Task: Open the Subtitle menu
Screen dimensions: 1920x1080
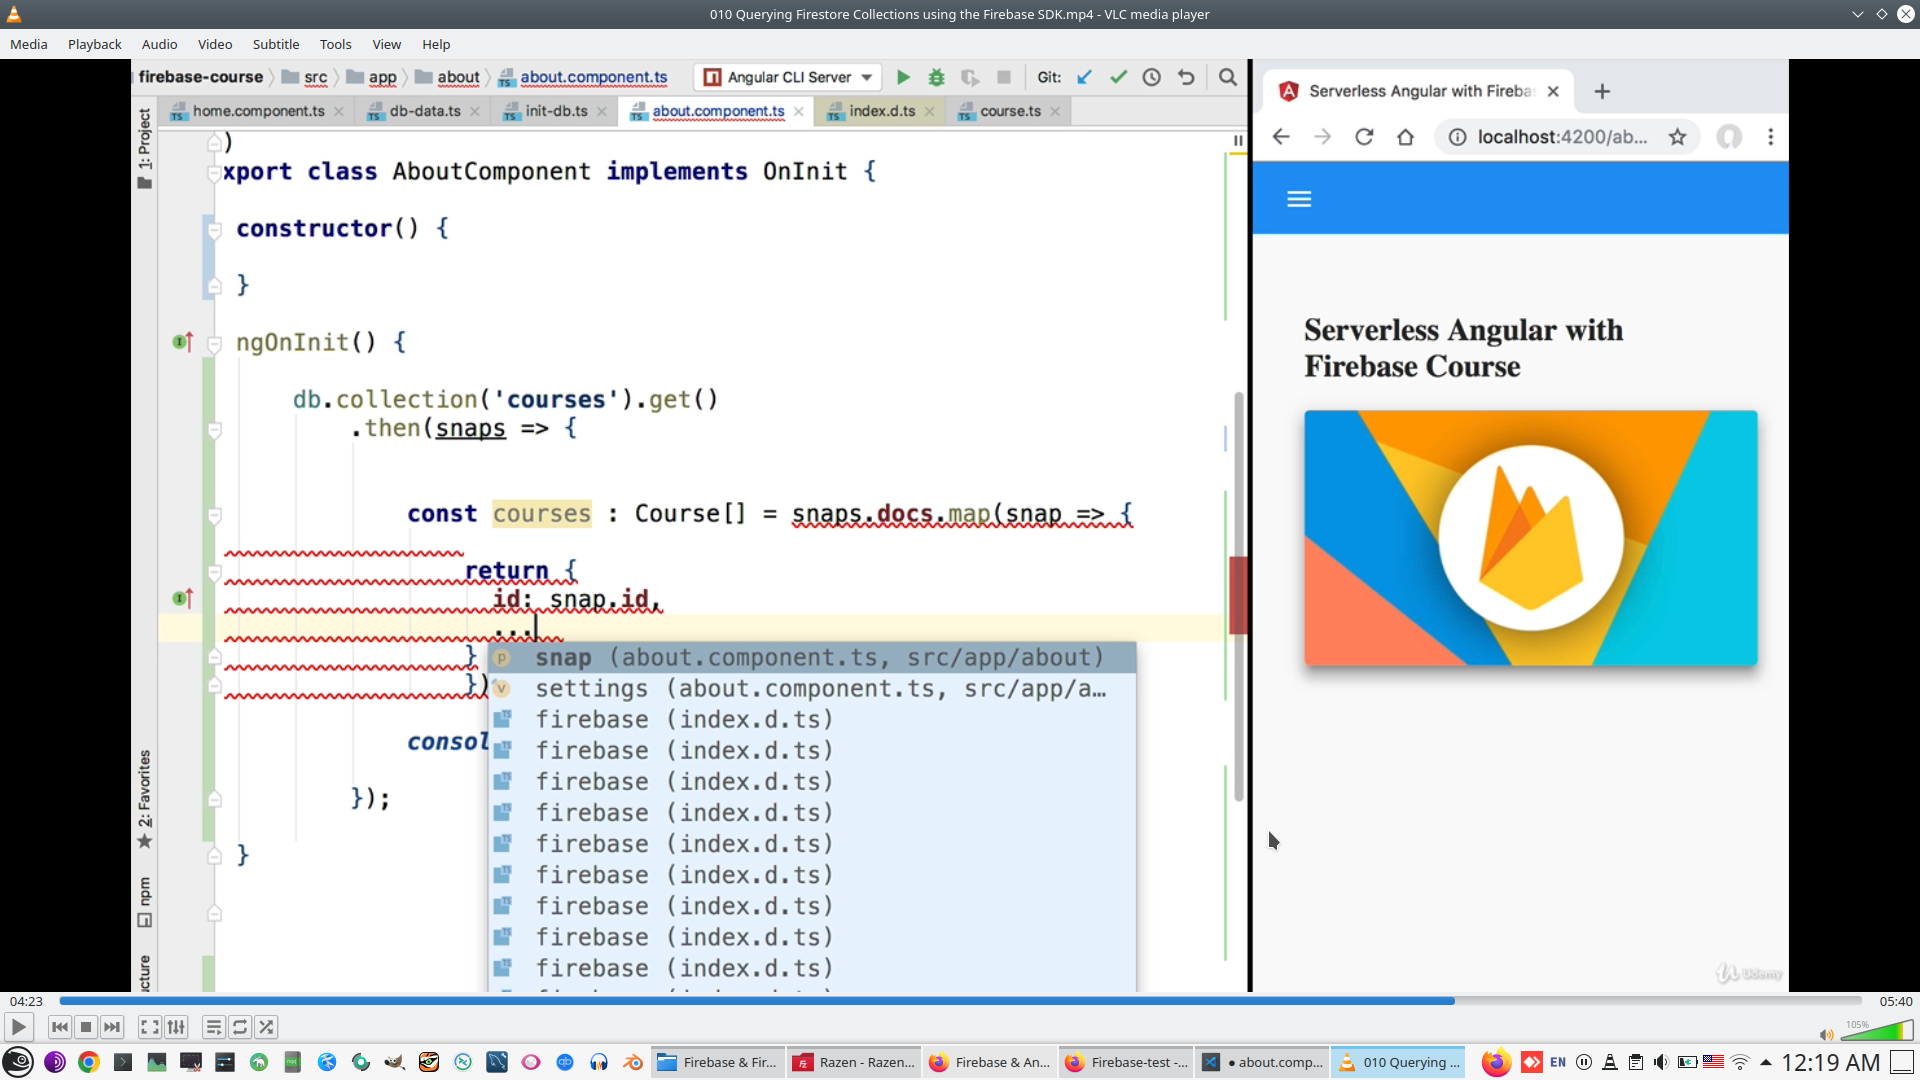Action: [x=275, y=44]
